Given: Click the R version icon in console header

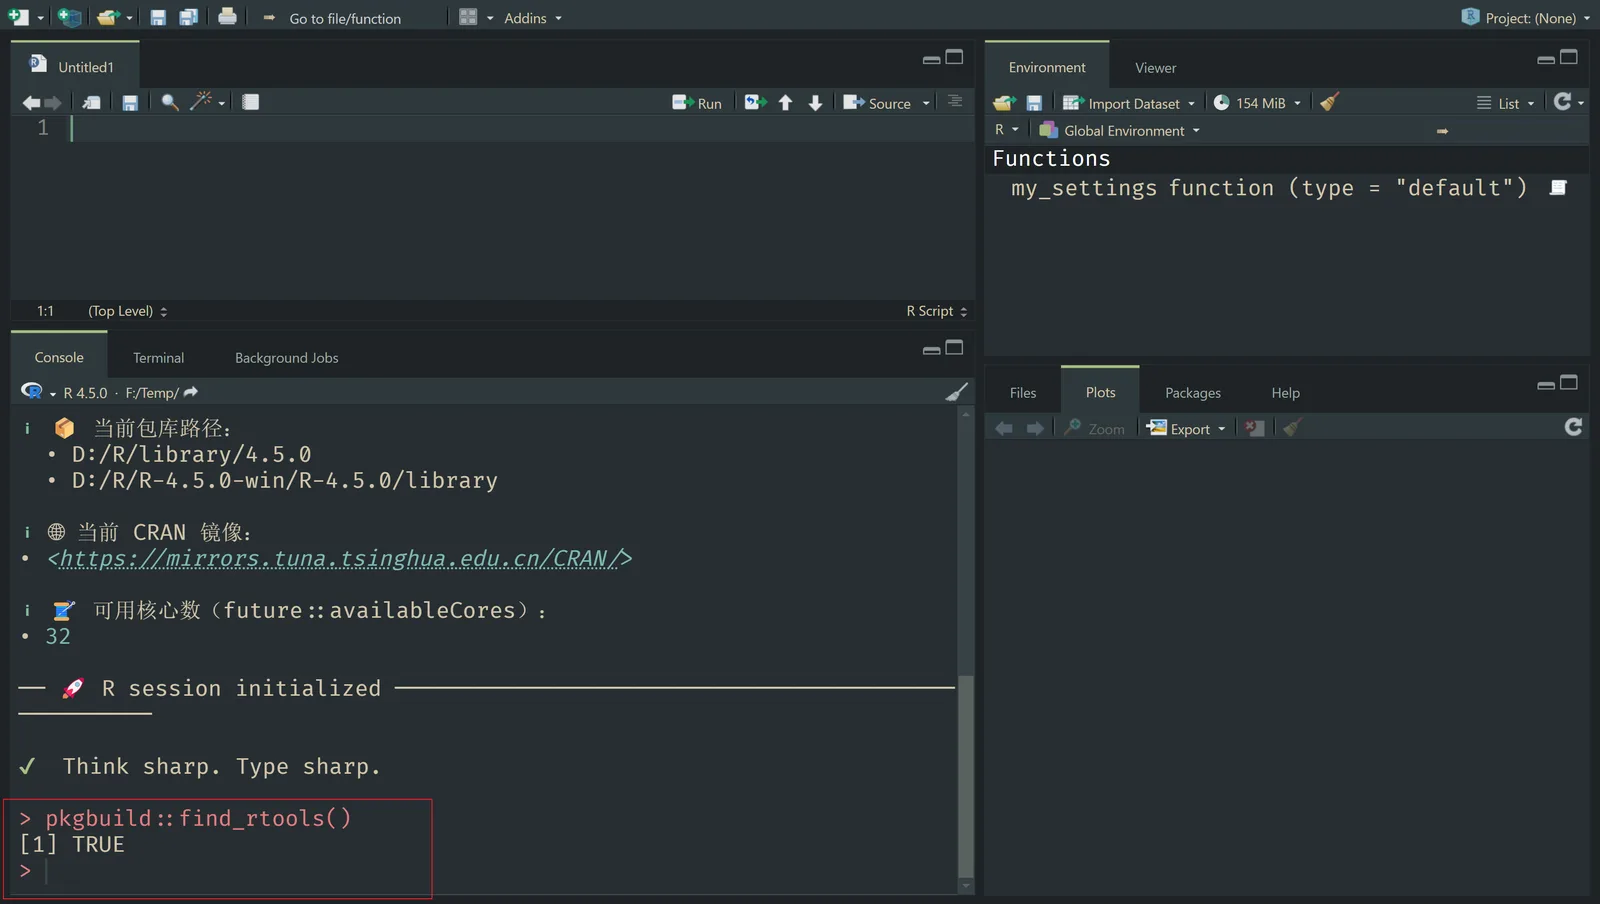Looking at the screenshot, I should coord(32,391).
